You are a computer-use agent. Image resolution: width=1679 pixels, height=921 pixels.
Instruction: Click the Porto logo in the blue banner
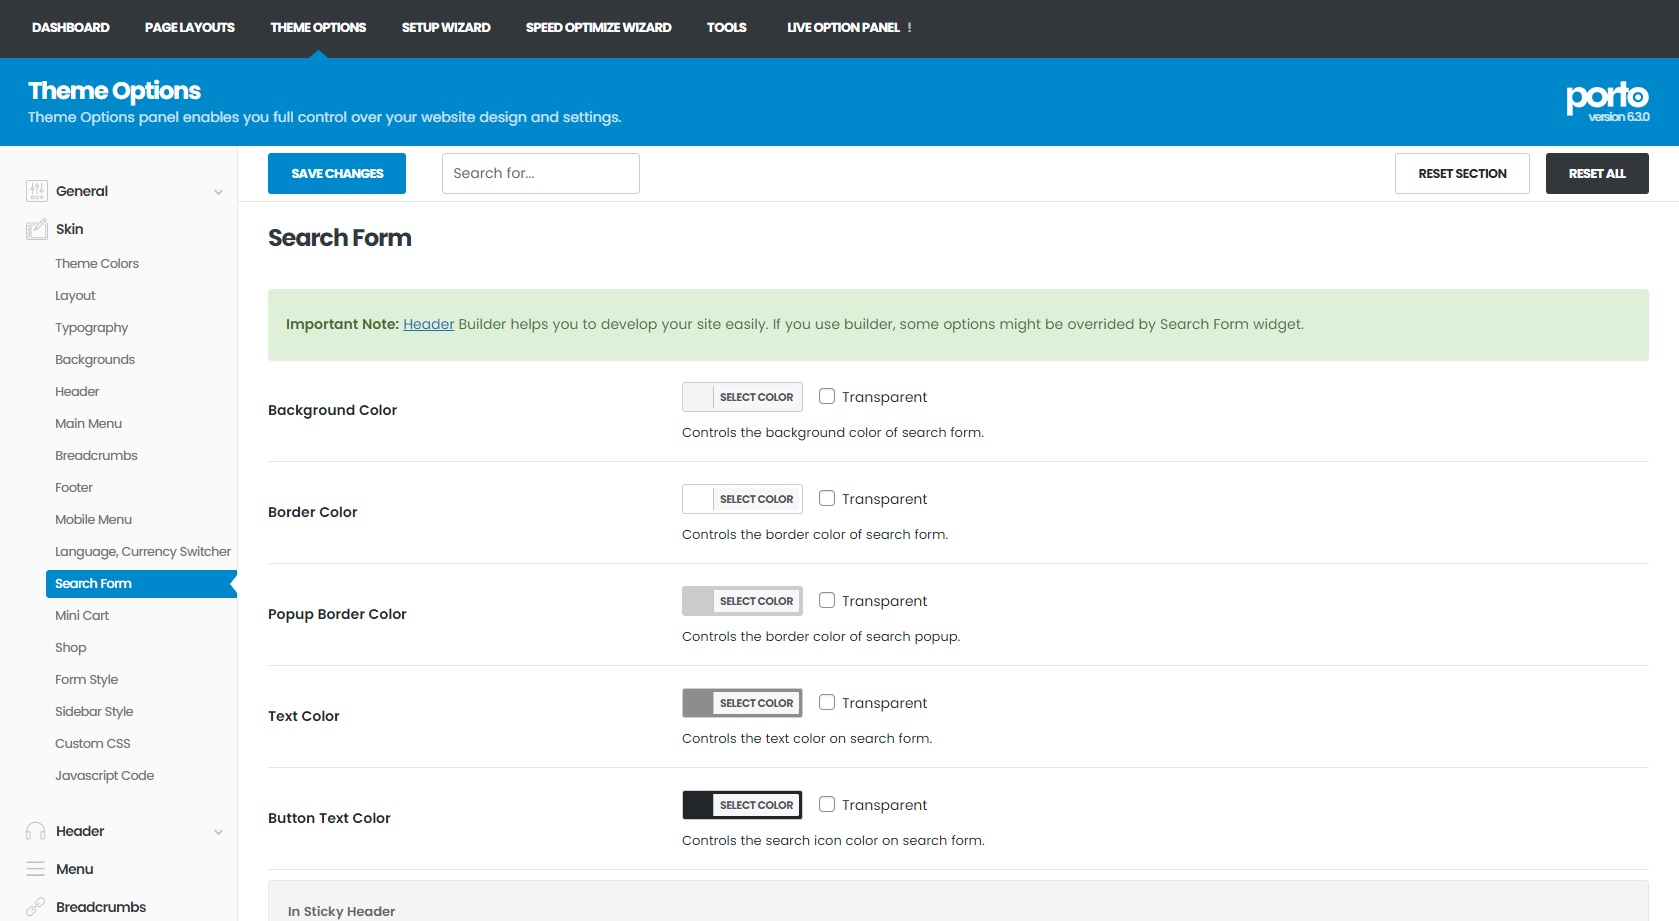1606,100
